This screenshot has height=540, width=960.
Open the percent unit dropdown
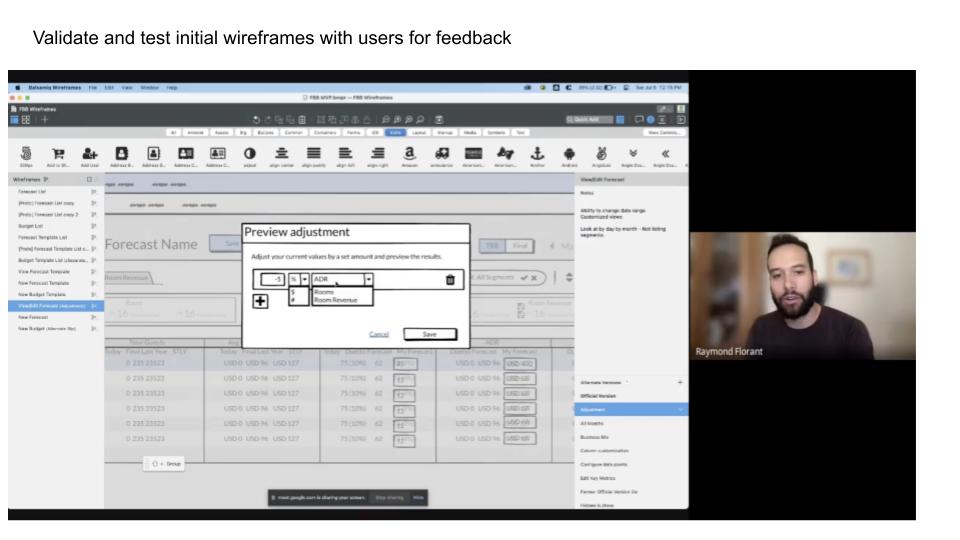(x=305, y=280)
